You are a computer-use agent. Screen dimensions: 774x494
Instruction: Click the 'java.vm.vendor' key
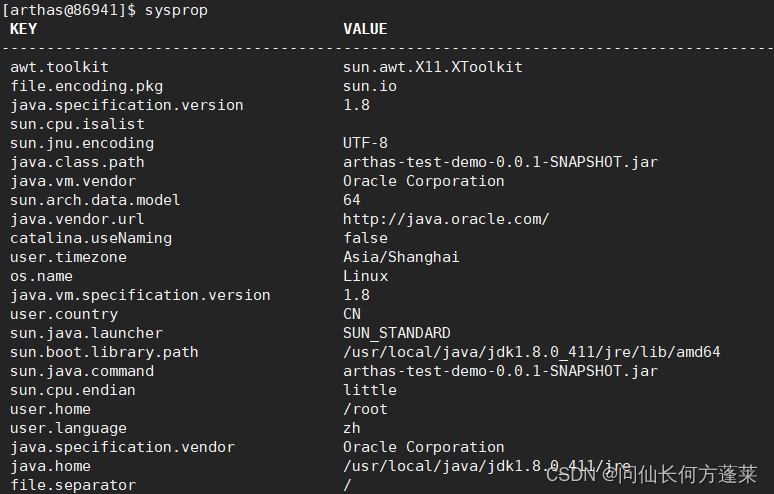click(x=73, y=181)
